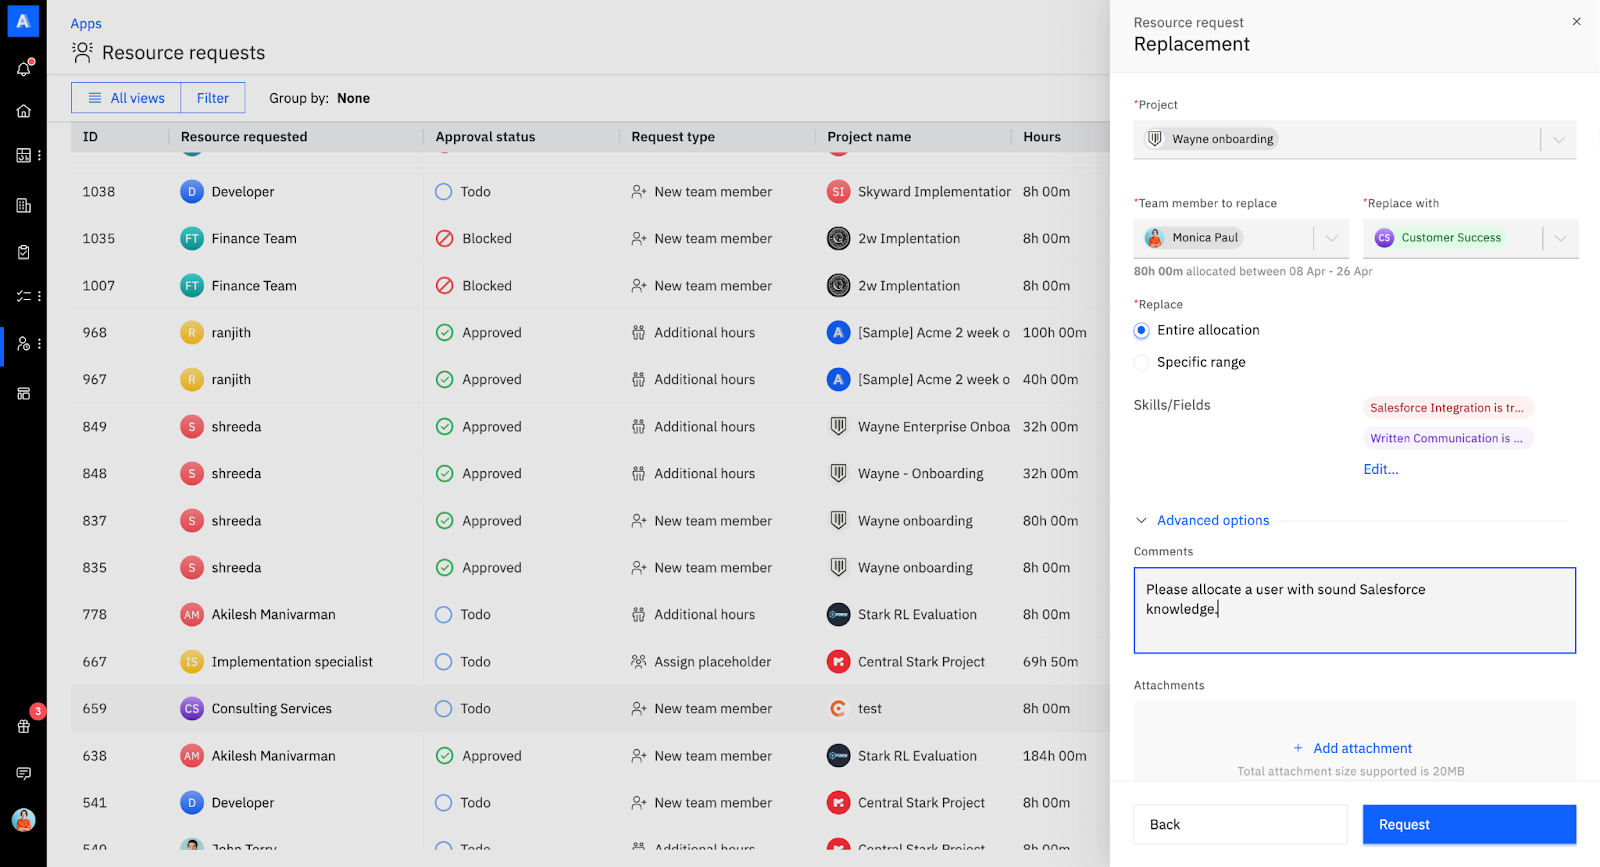Open the Apps breadcrumb link
1600x867 pixels.
(x=86, y=23)
